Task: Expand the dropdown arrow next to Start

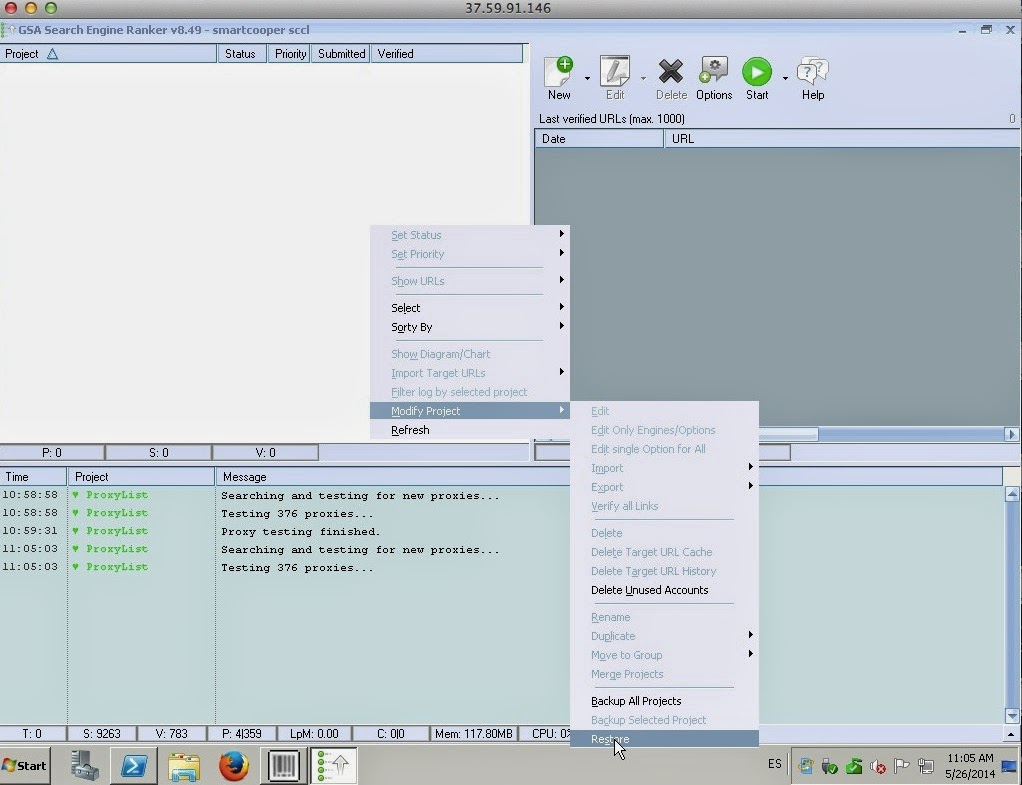Action: [785, 78]
